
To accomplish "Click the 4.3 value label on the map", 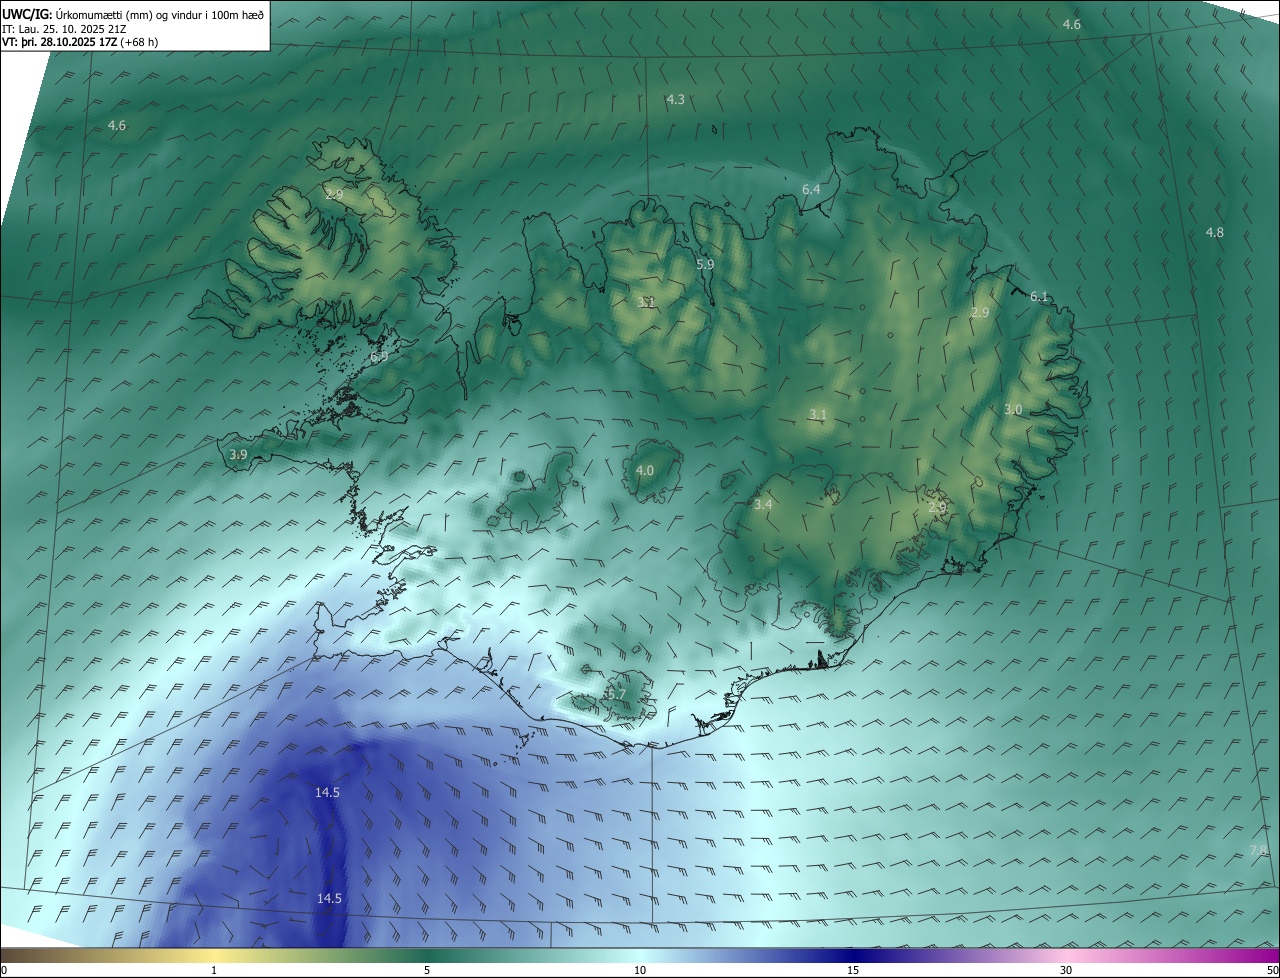I will coord(676,99).
